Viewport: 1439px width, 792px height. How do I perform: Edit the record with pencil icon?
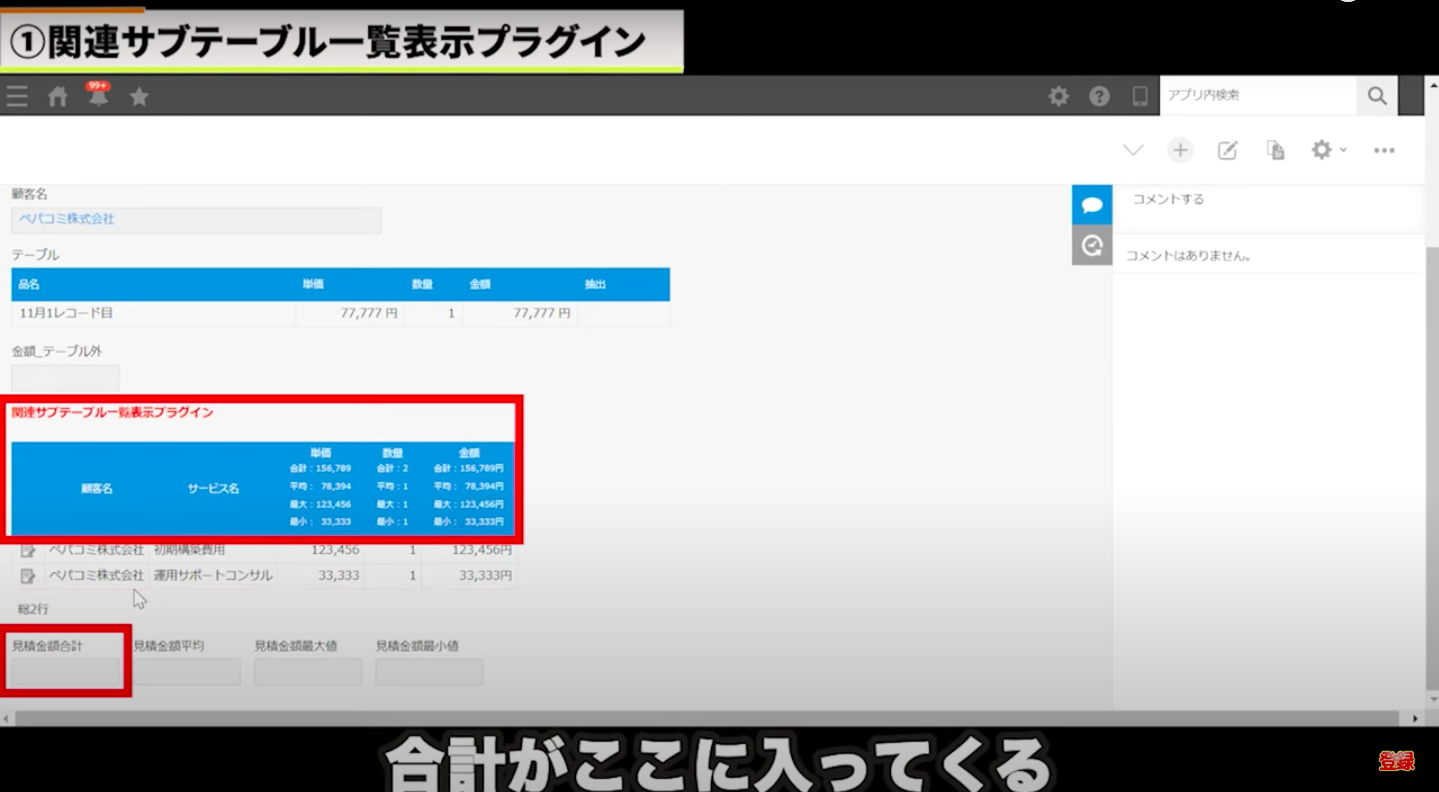pos(1227,150)
